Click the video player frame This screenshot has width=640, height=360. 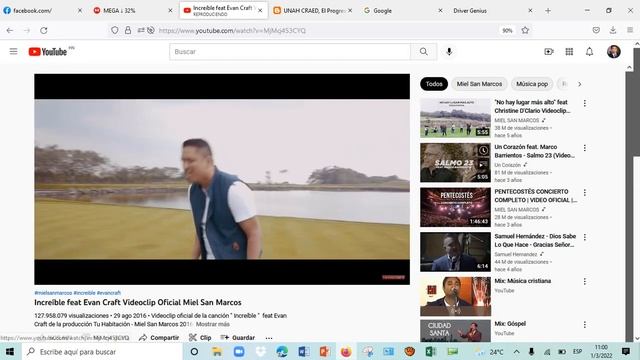[x=222, y=179]
